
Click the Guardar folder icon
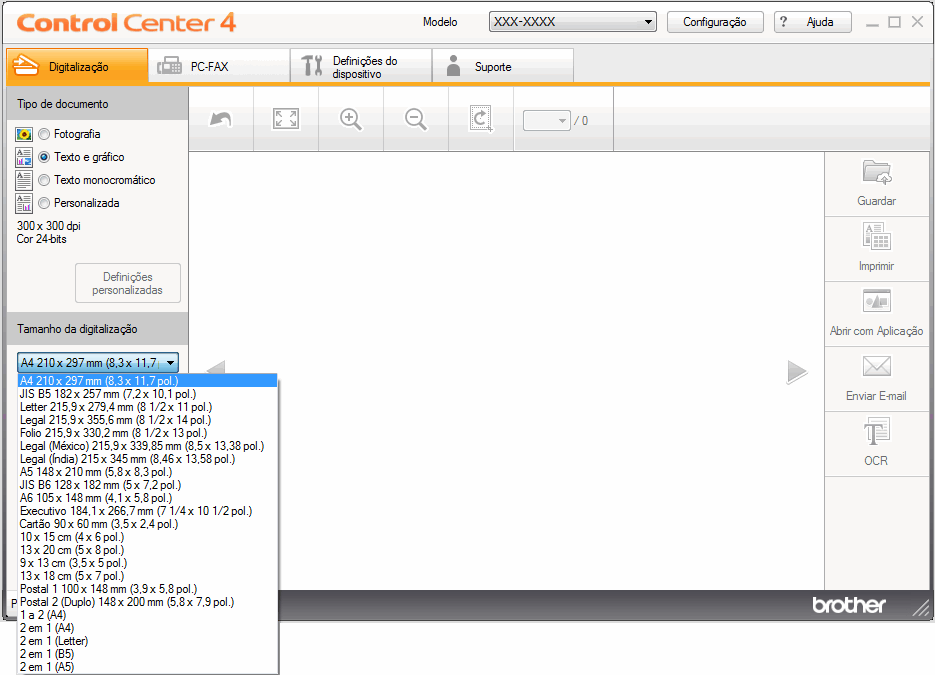(x=877, y=172)
